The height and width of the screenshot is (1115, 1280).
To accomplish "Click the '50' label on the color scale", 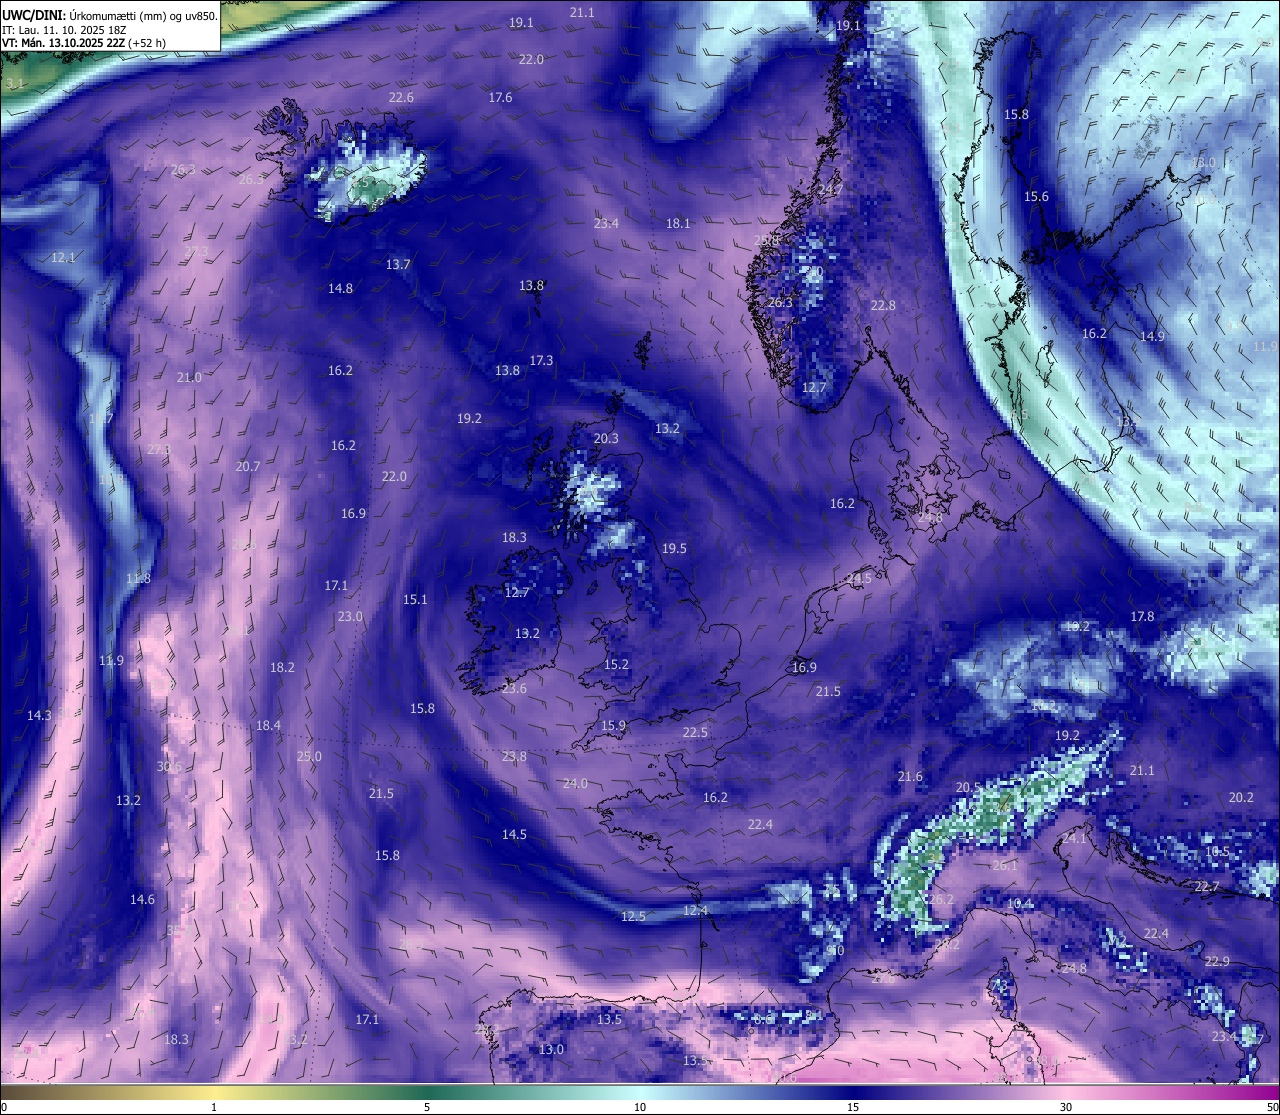I will 1272,1107.
